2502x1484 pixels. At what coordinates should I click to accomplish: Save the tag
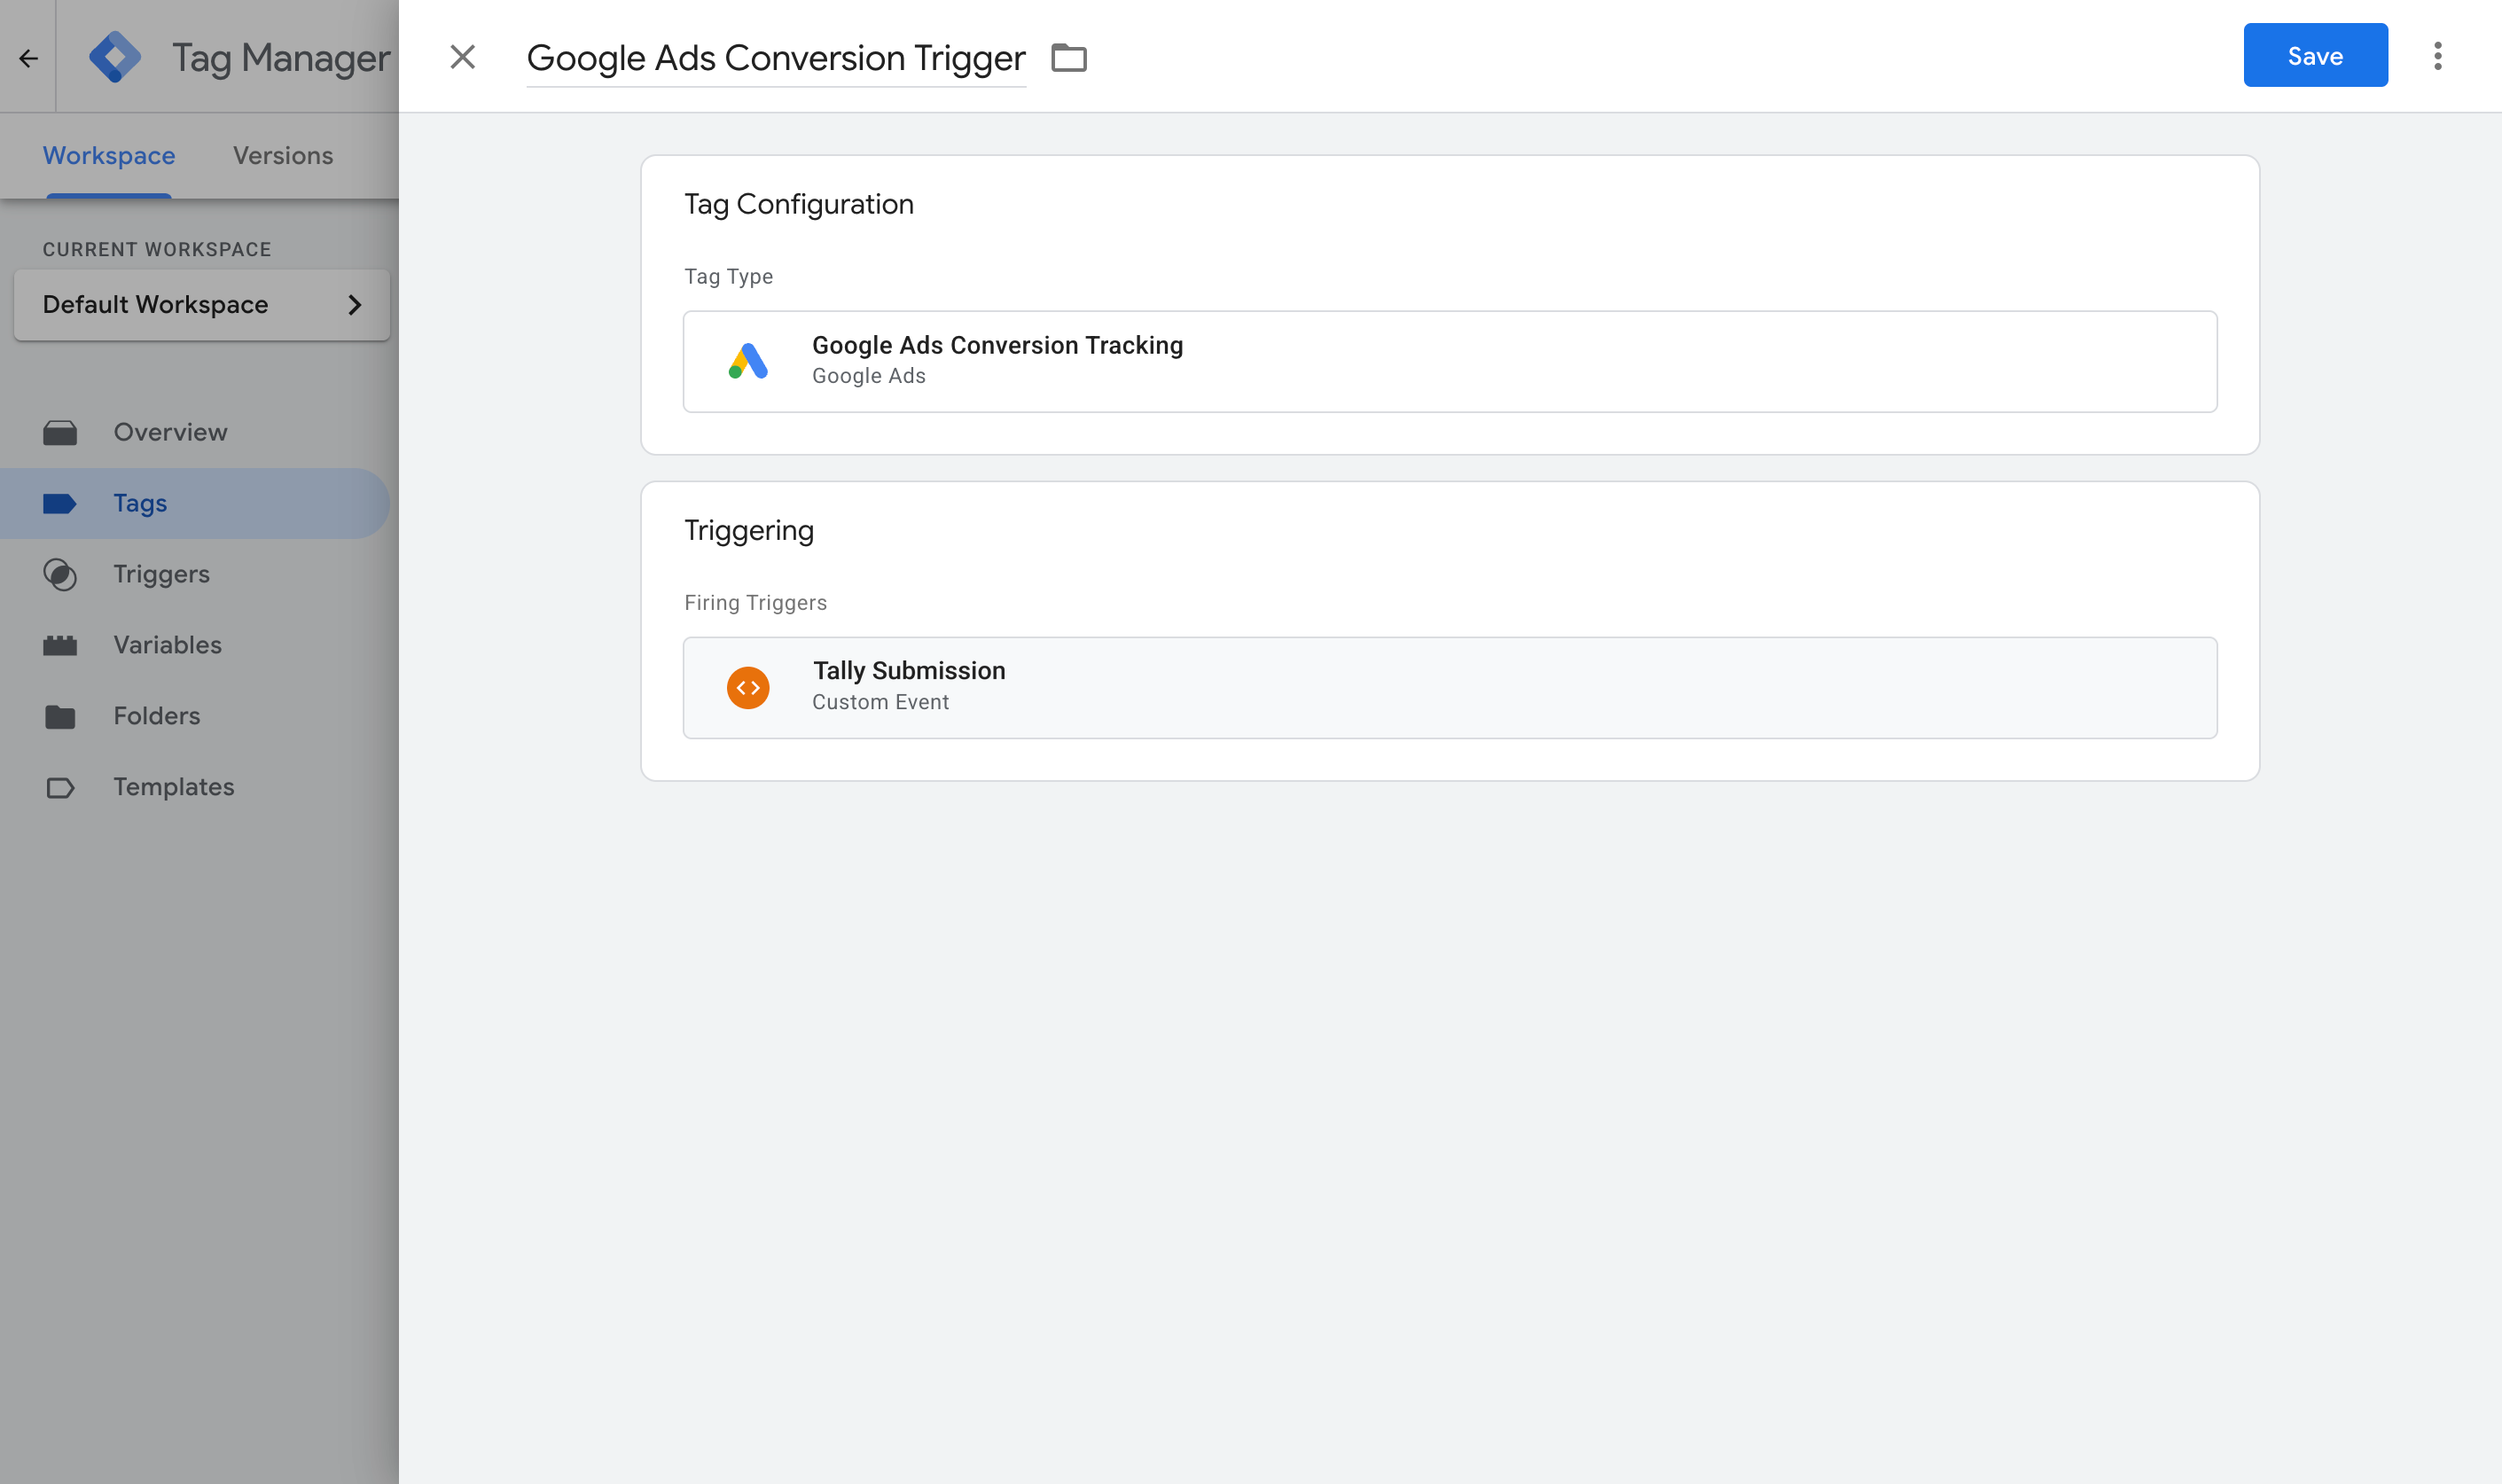[2315, 55]
